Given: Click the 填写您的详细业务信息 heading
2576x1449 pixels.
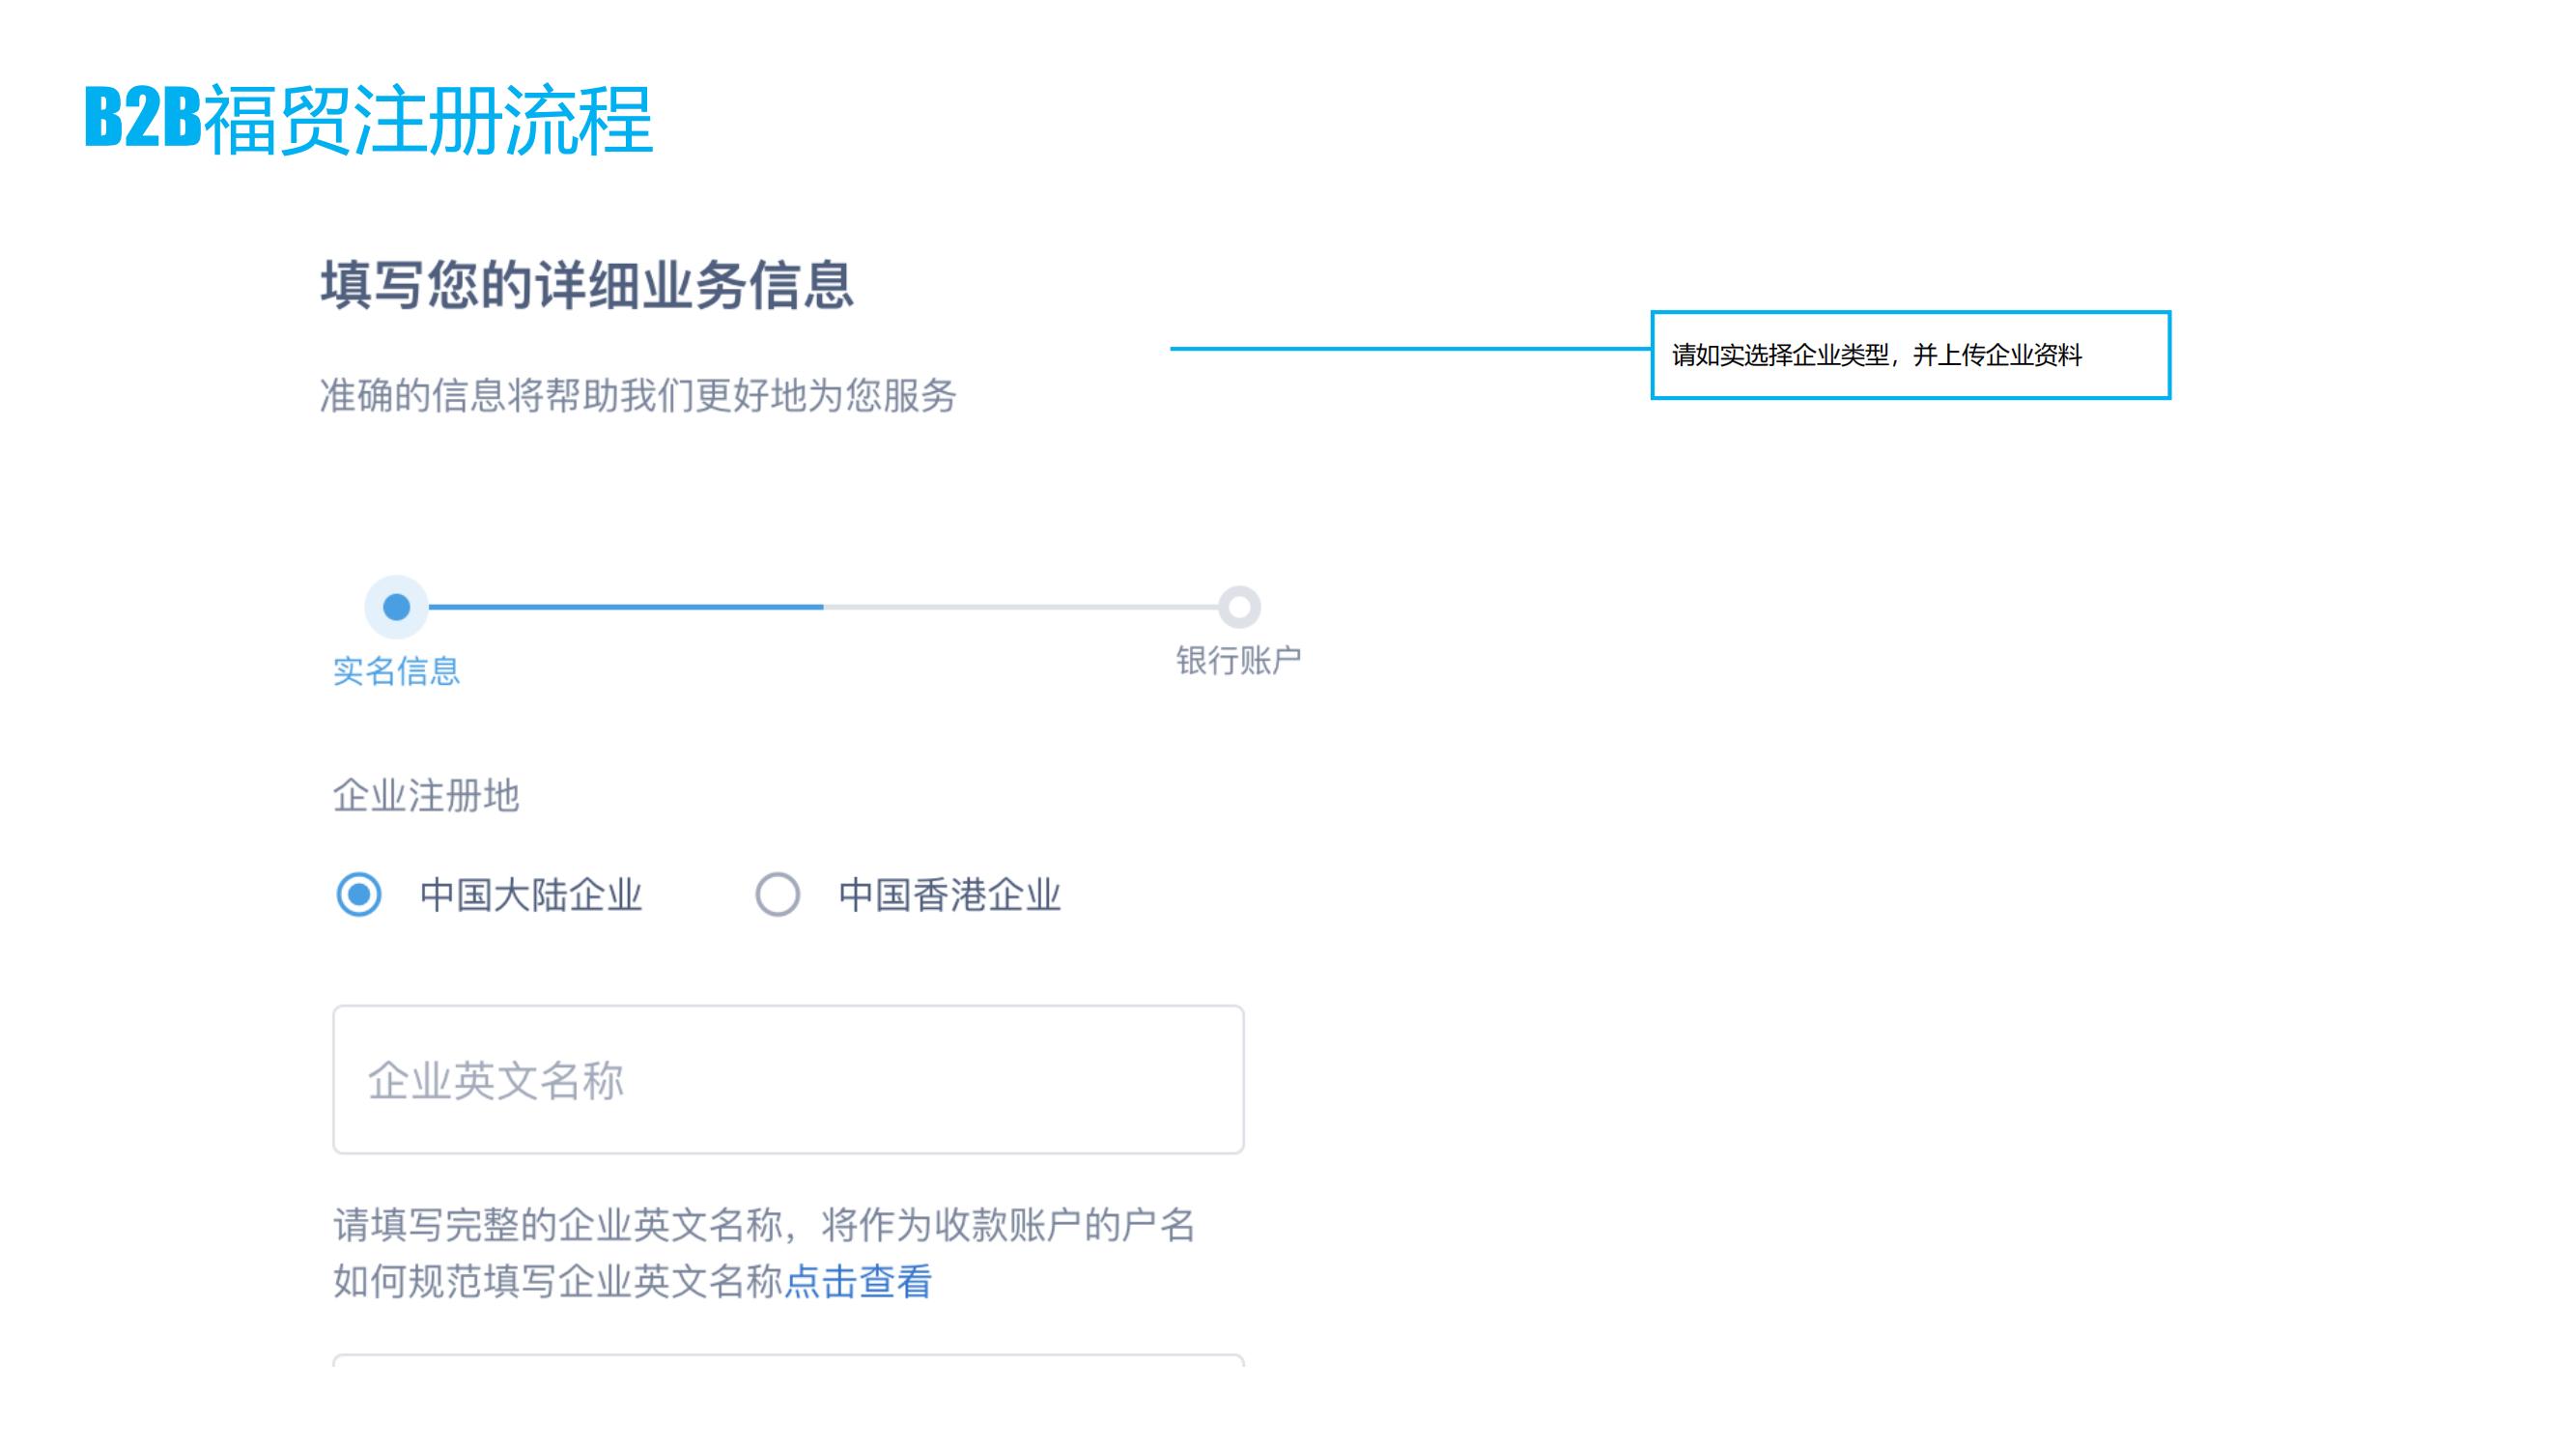Looking at the screenshot, I should pyautogui.click(x=587, y=286).
